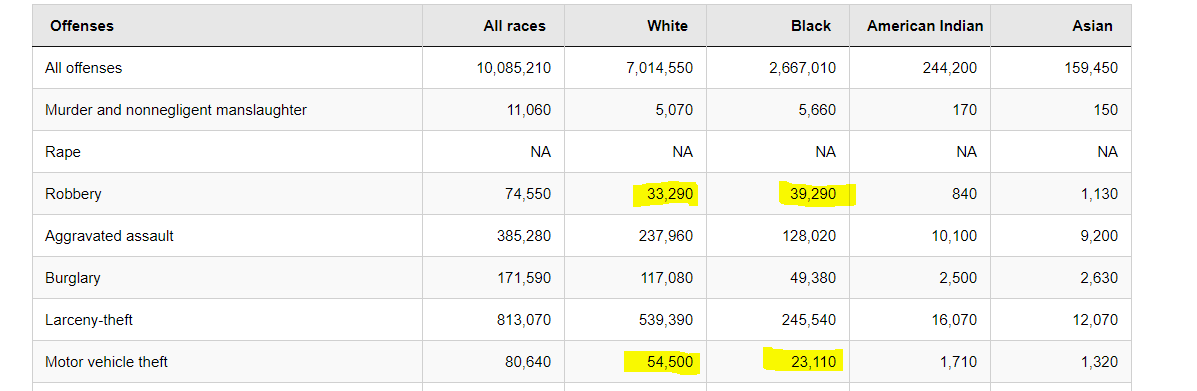Select highlighted White motor vehicle theft 54,500
This screenshot has height=391, width=1197.
pos(669,362)
